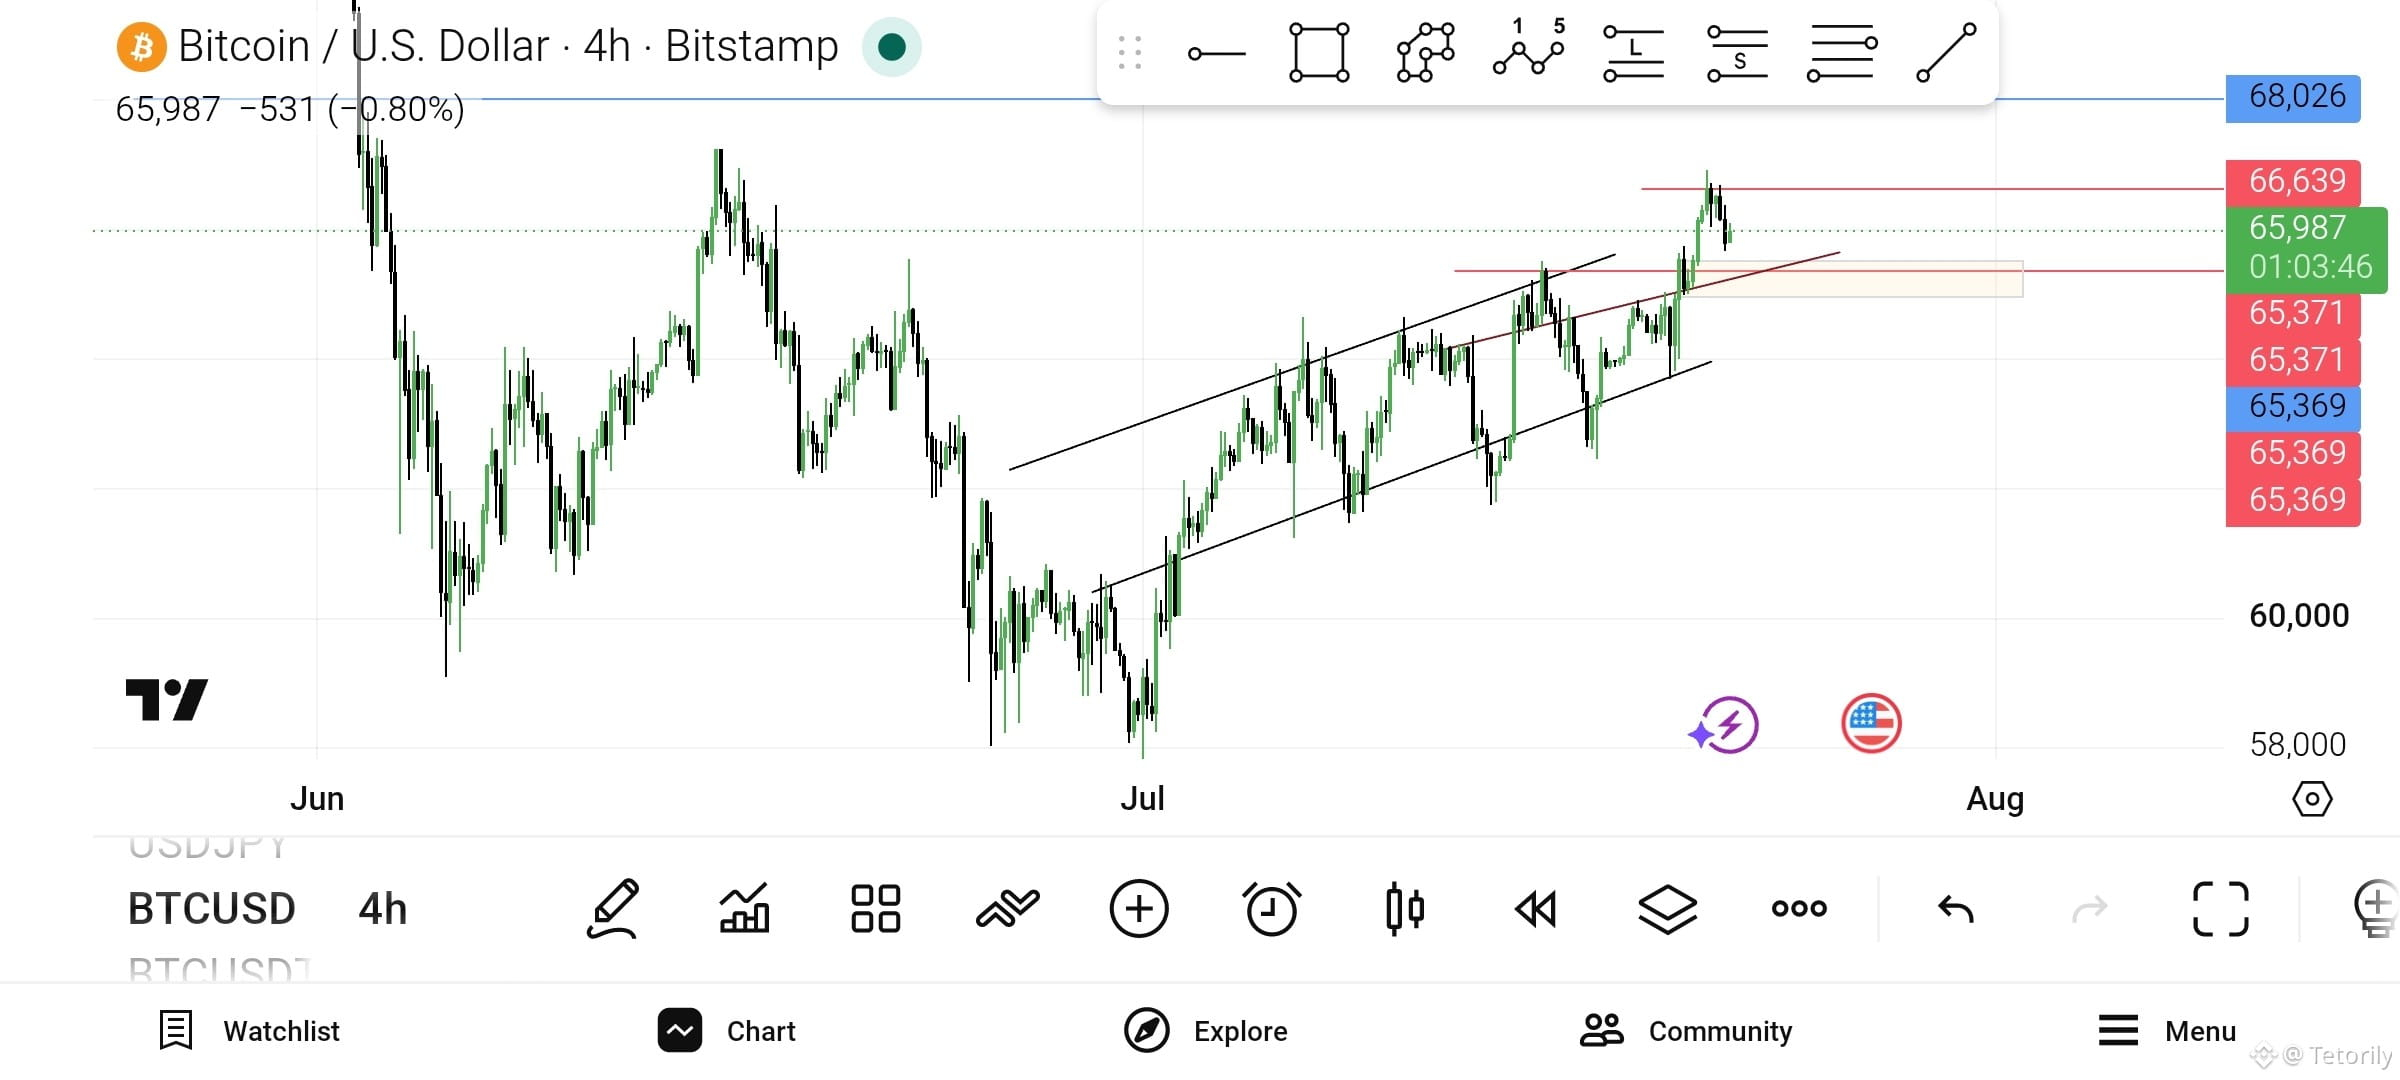2400x1080 pixels.
Task: Open the Watchlist tab
Action: [250, 1031]
